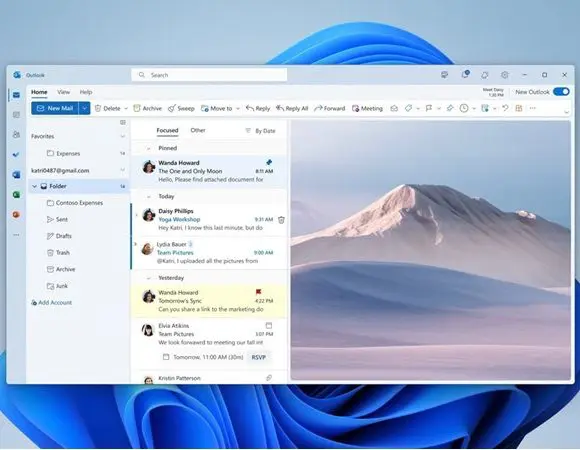580x450 pixels.
Task: Open the People icon in the sidebar
Action: (x=16, y=135)
